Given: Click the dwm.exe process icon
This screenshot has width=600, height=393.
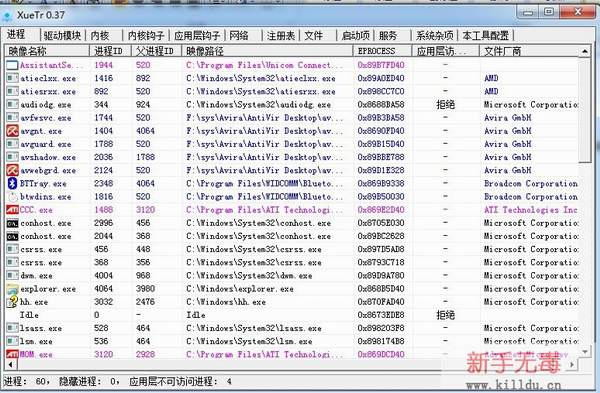Looking at the screenshot, I should tap(12, 276).
